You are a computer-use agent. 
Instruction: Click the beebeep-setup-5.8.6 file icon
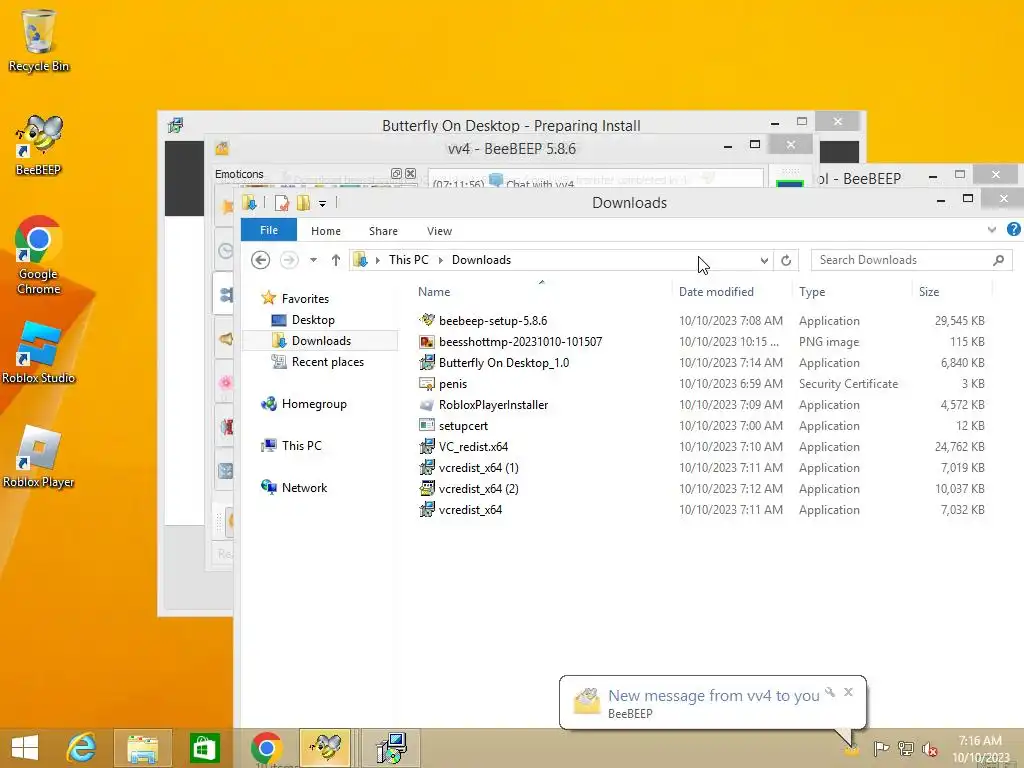(x=426, y=320)
